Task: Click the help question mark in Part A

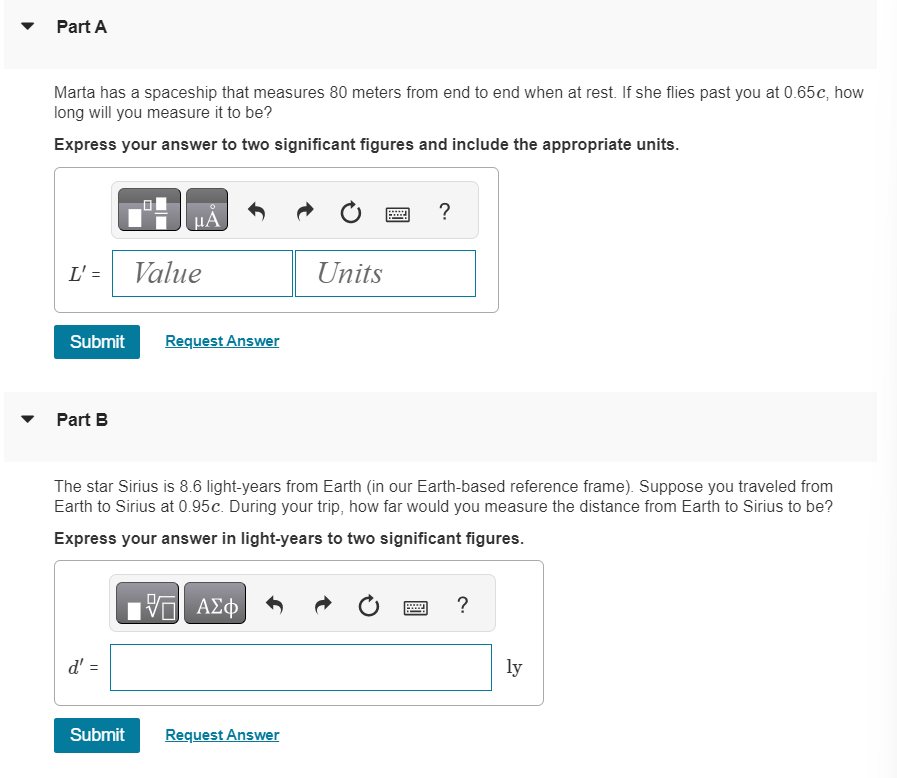Action: click(444, 212)
